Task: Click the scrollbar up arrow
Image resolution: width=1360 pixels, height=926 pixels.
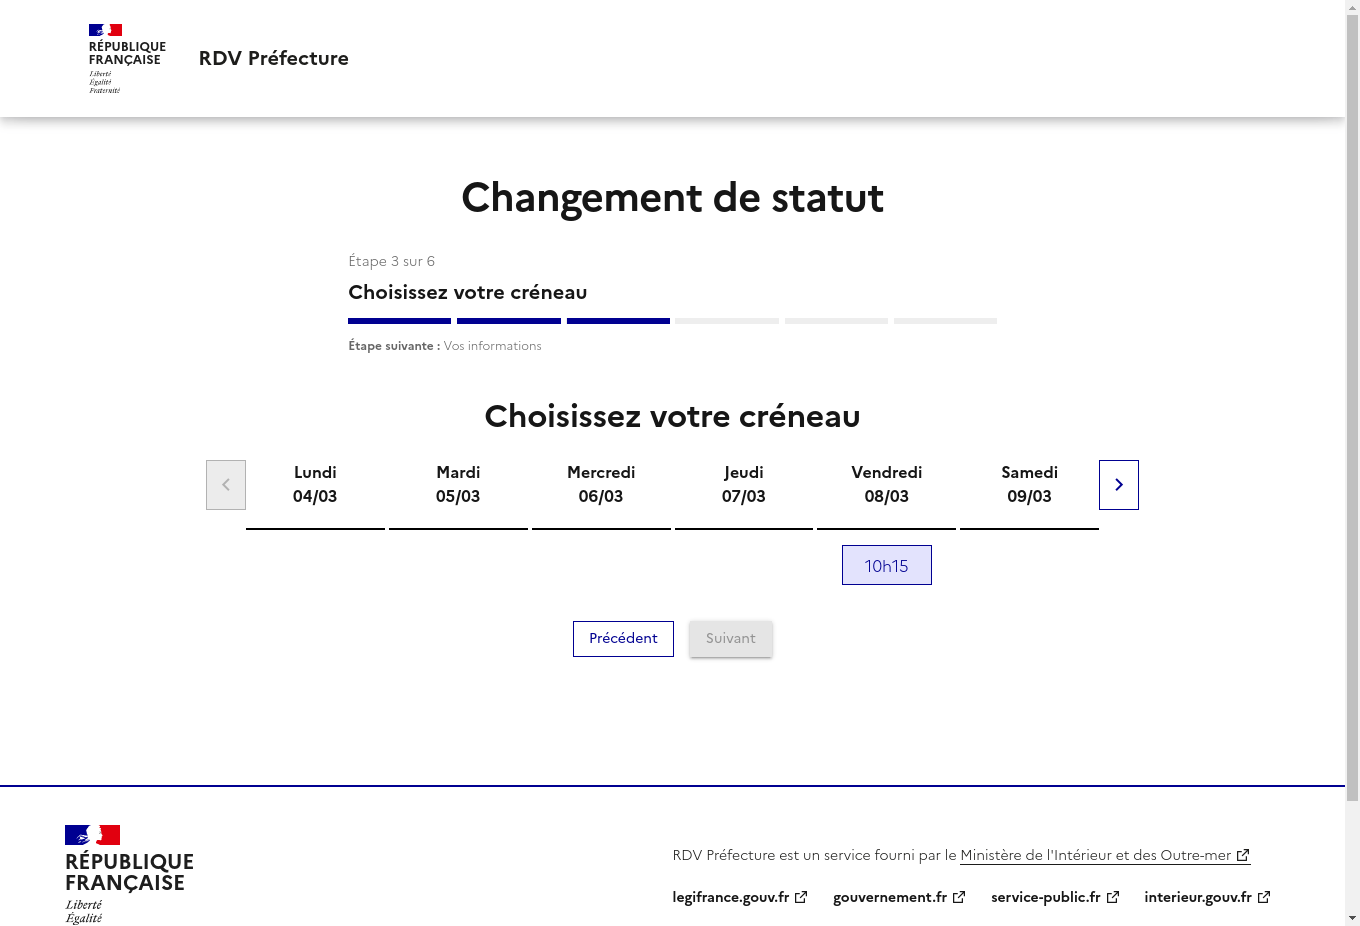Action: [x=1352, y=7]
